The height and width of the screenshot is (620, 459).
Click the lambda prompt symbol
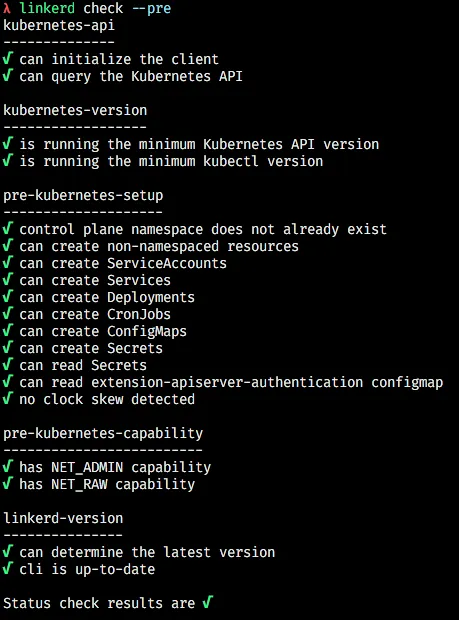click(7, 8)
